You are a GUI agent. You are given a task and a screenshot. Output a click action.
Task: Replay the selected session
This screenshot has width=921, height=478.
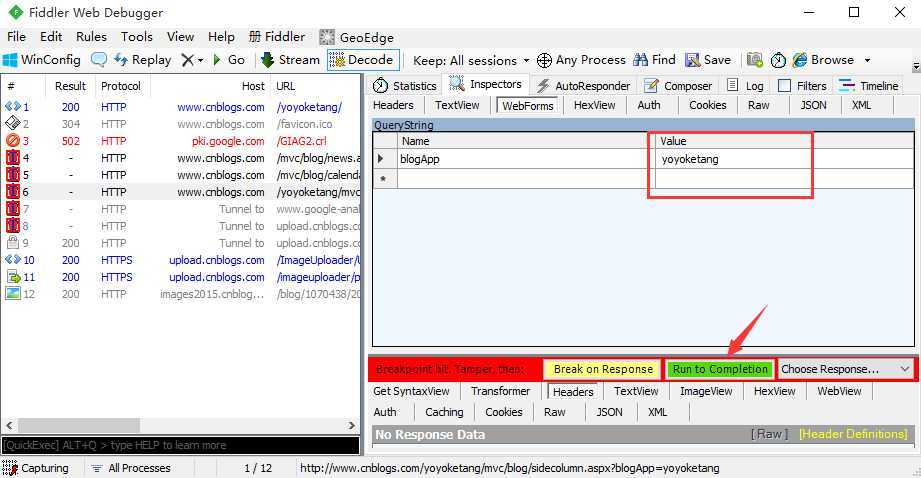pyautogui.click(x=143, y=59)
